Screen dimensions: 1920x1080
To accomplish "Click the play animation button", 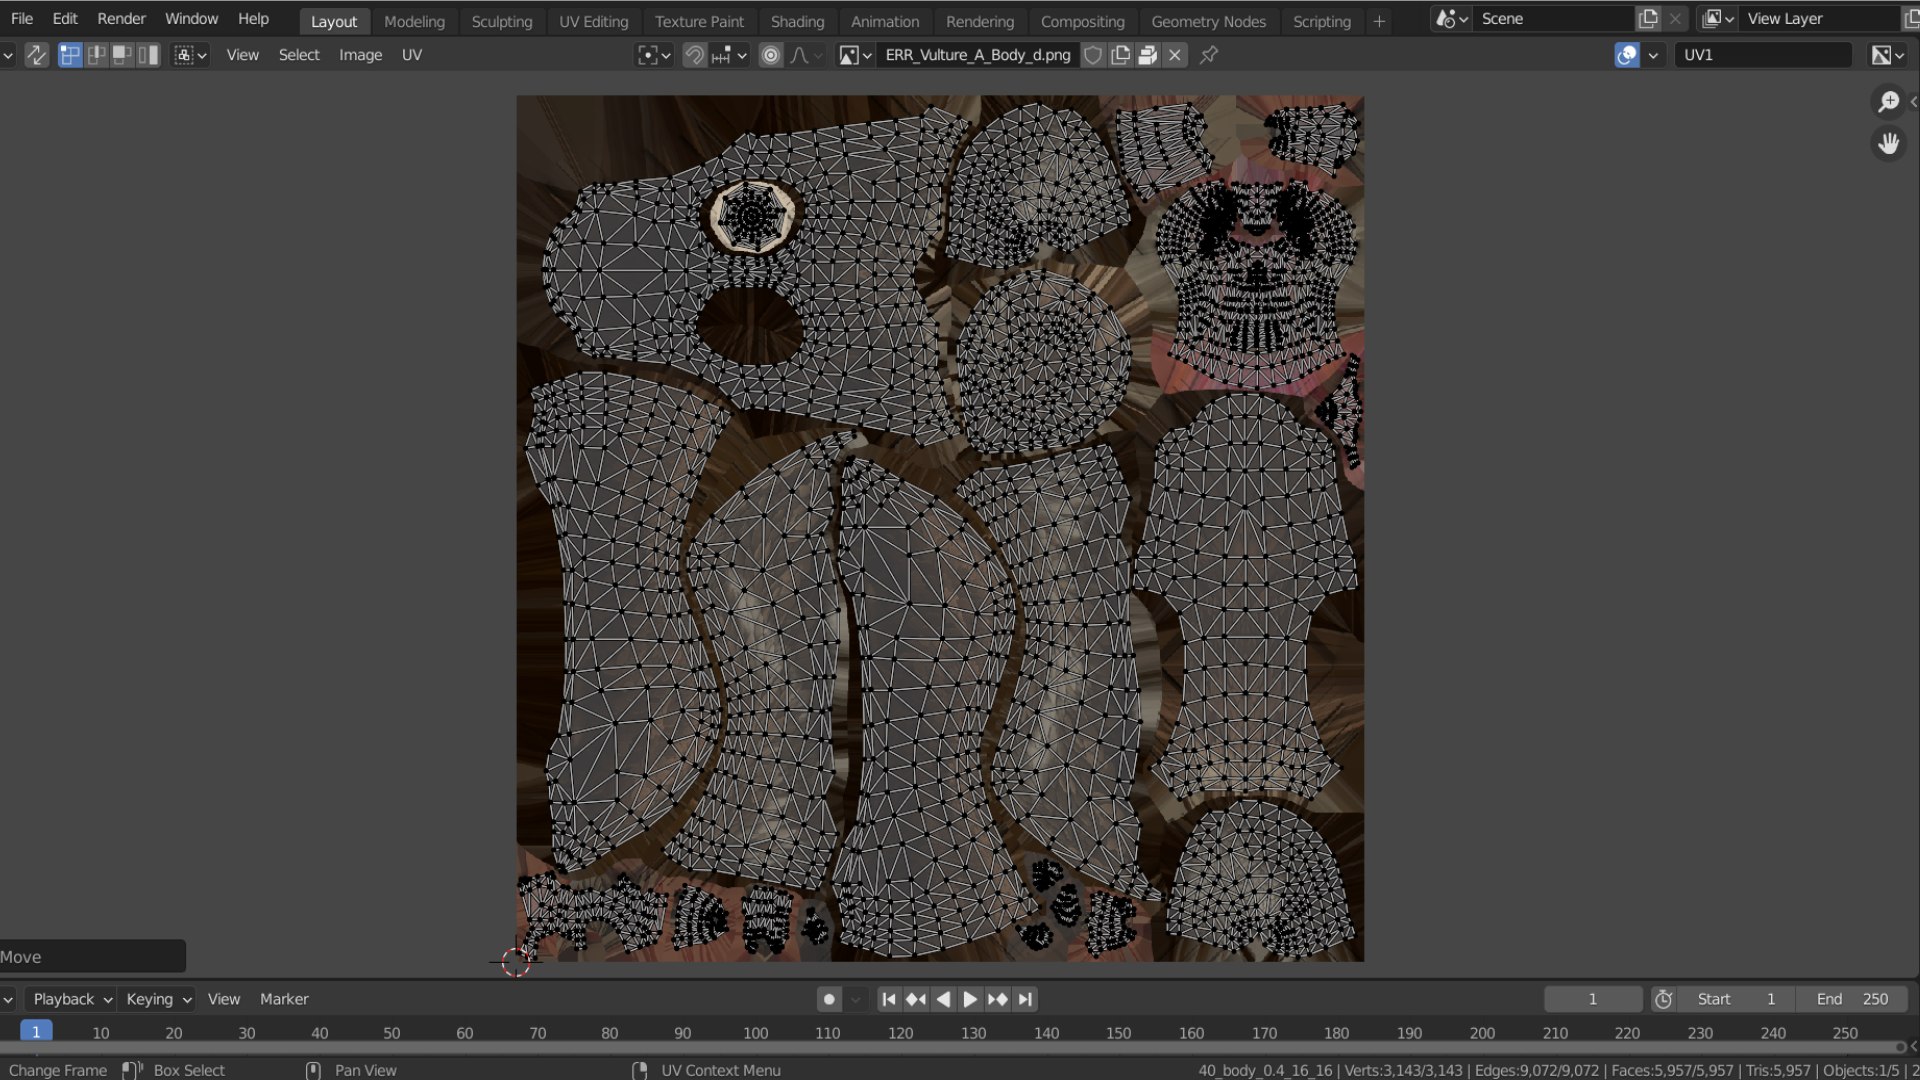I will 970,999.
